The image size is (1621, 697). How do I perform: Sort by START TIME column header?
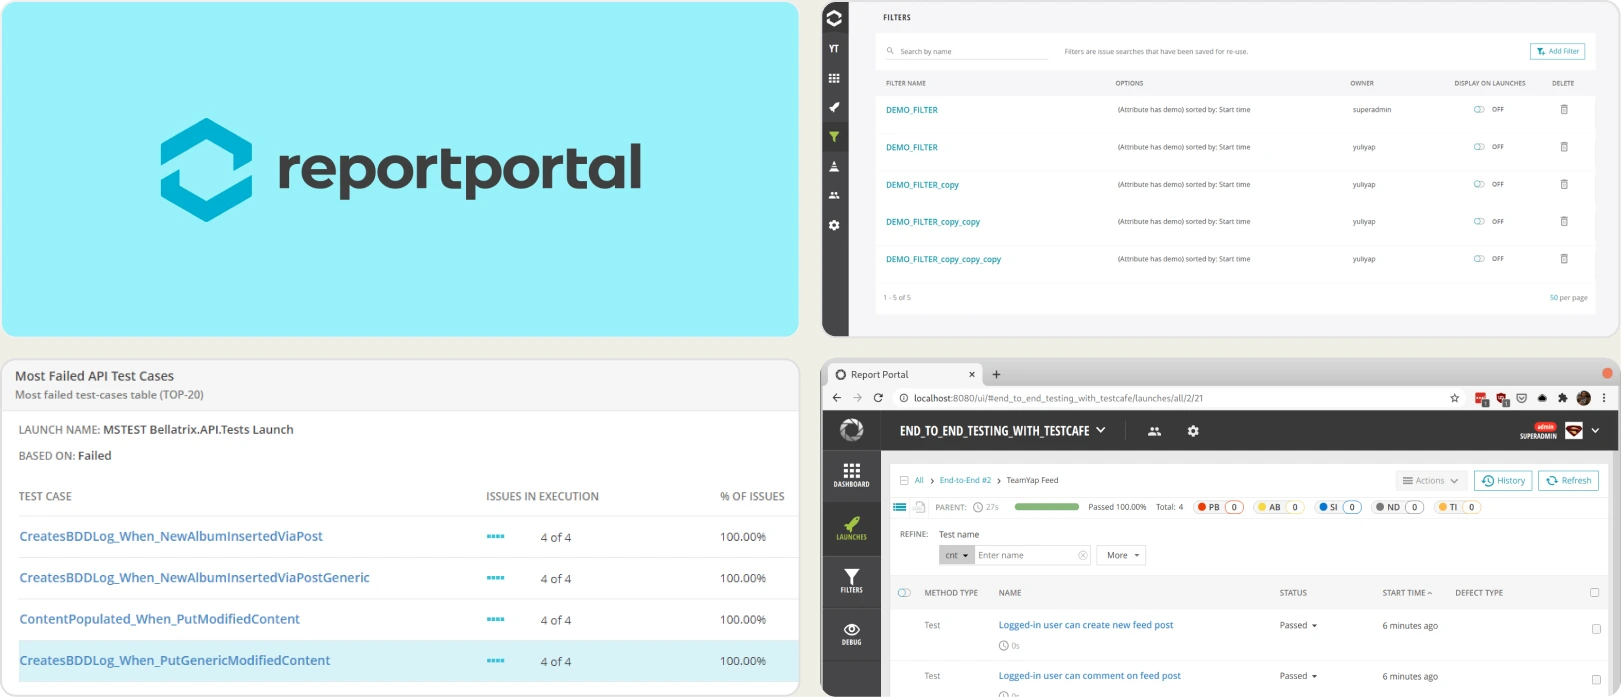[x=1406, y=593]
